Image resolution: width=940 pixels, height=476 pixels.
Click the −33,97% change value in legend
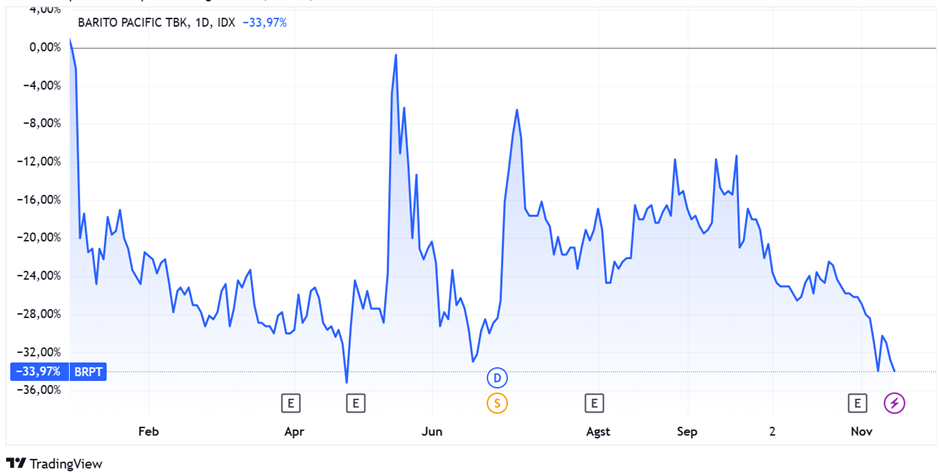pyautogui.click(x=264, y=23)
